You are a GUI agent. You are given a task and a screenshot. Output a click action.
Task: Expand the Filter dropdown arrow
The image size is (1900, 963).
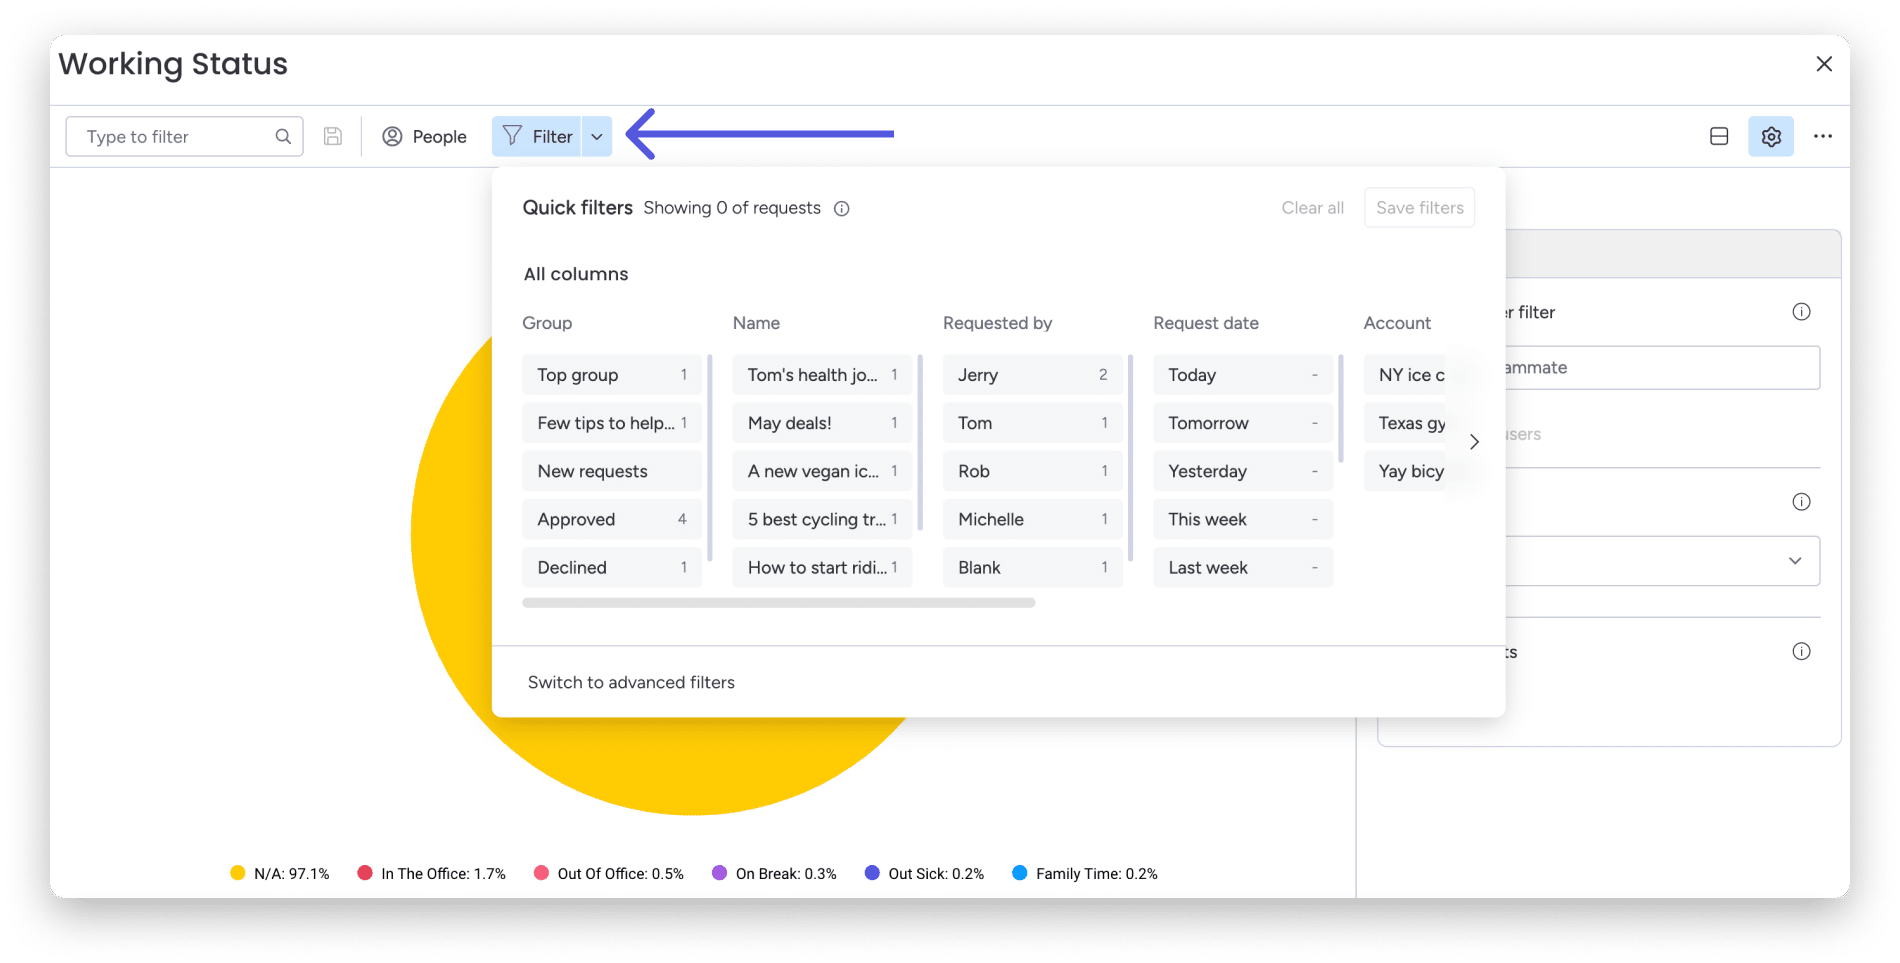[x=597, y=136]
